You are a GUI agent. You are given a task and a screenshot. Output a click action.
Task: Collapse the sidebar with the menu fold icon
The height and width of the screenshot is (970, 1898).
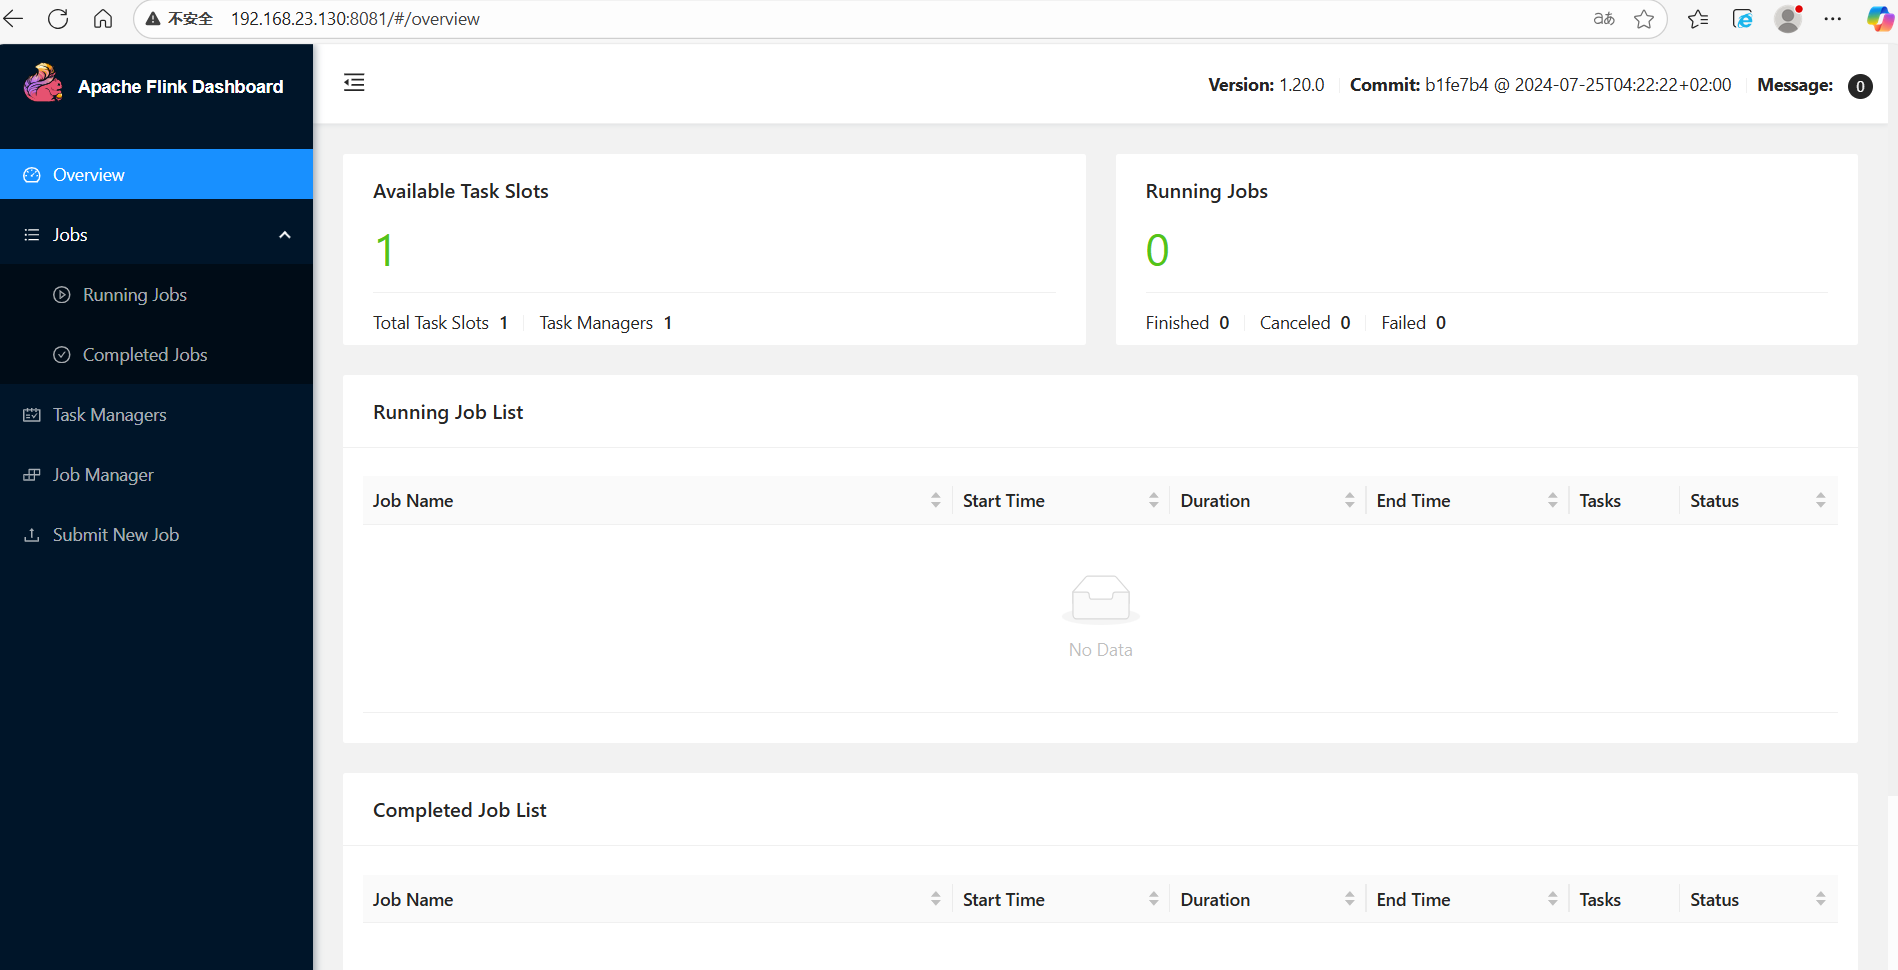354,83
